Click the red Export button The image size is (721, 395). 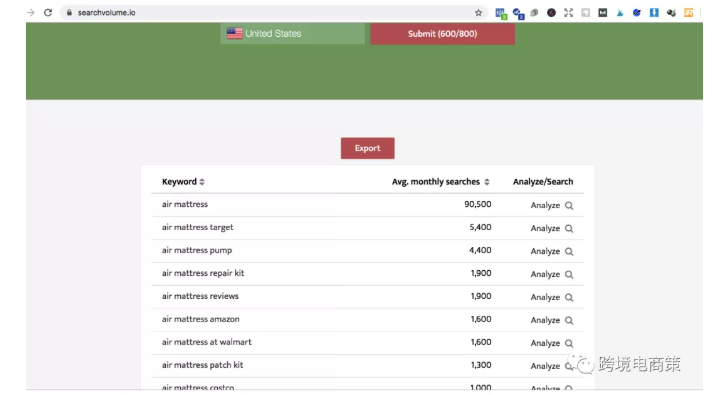coord(367,148)
